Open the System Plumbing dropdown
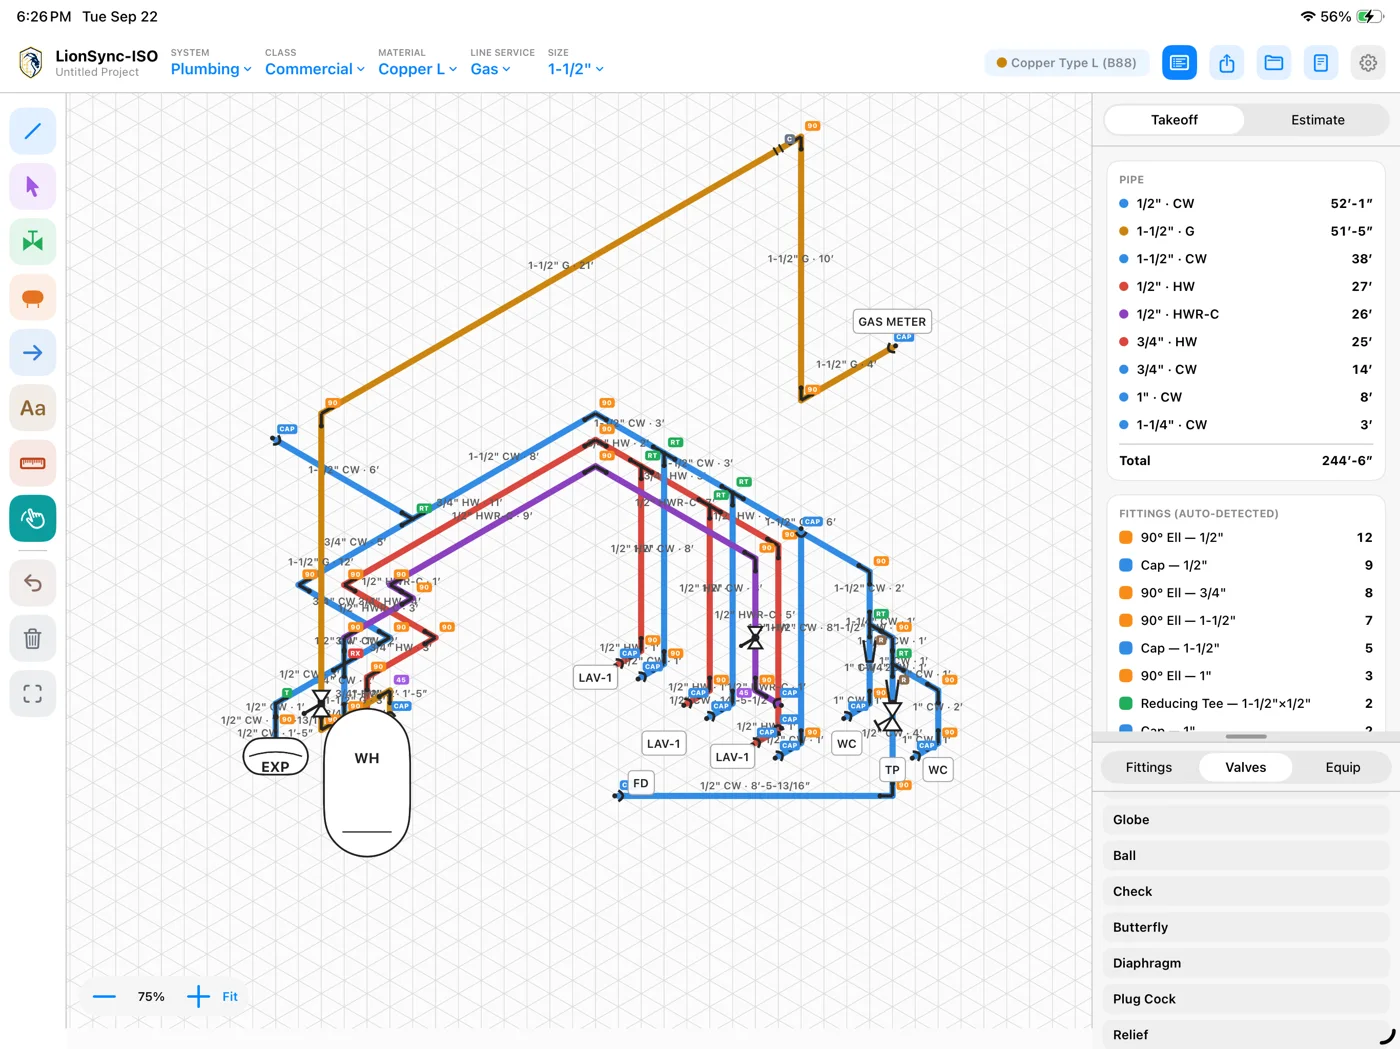The height and width of the screenshot is (1049, 1400). pos(210,62)
